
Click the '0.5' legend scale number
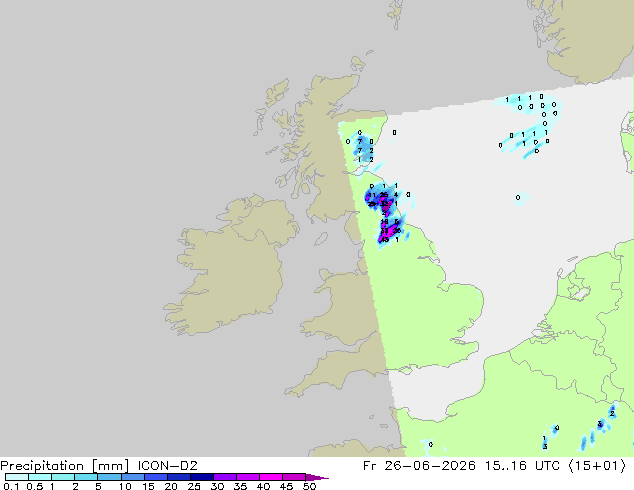35,486
